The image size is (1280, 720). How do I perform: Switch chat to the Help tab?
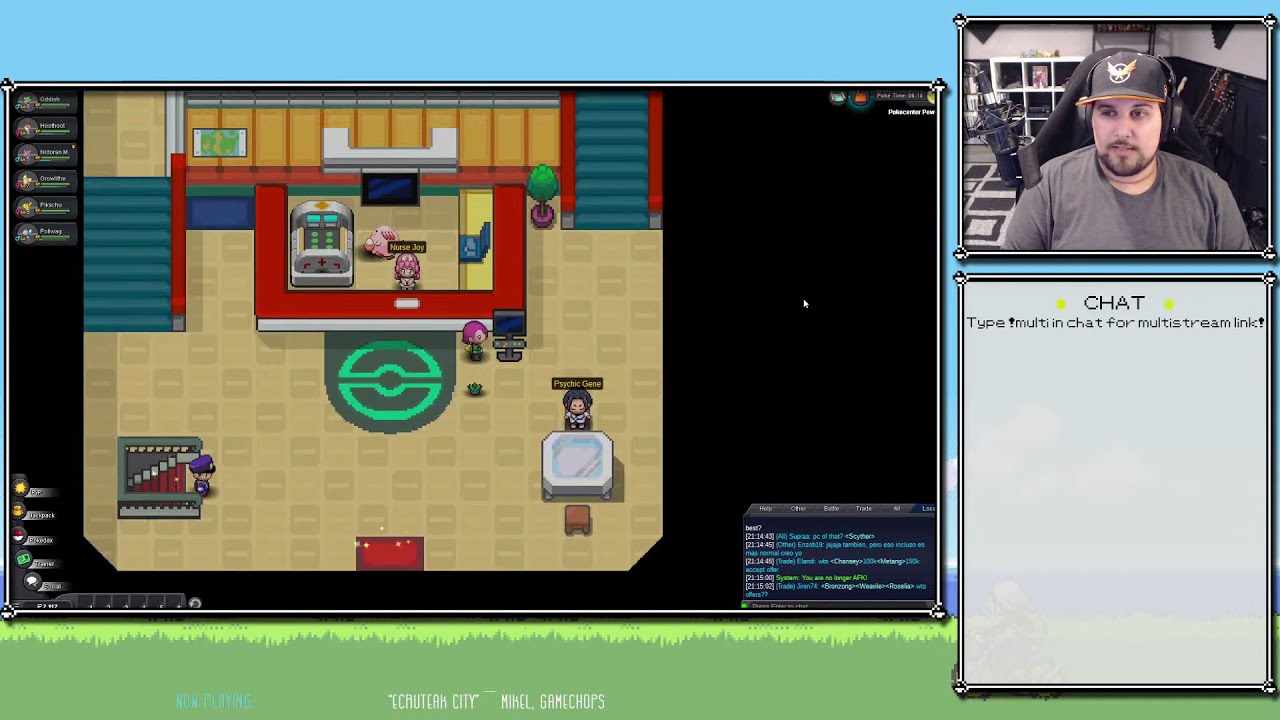click(x=766, y=508)
